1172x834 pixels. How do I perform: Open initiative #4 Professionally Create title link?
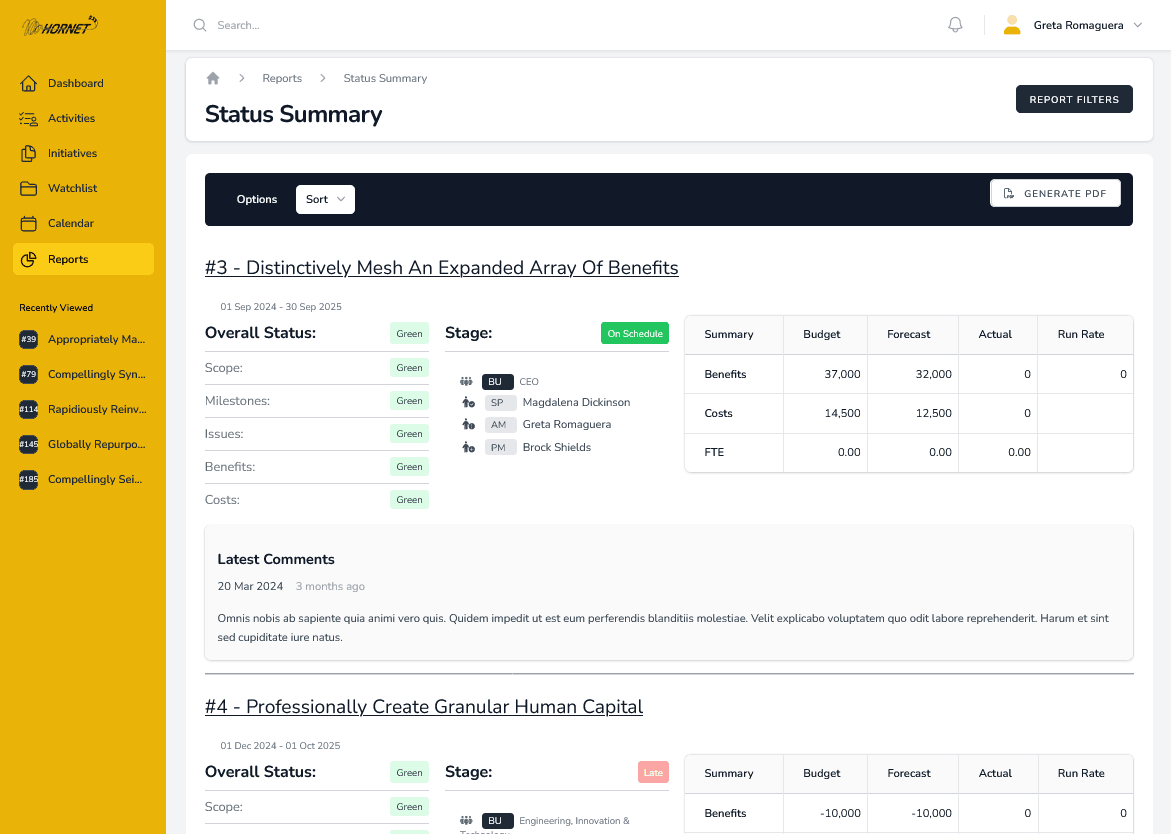(x=423, y=707)
